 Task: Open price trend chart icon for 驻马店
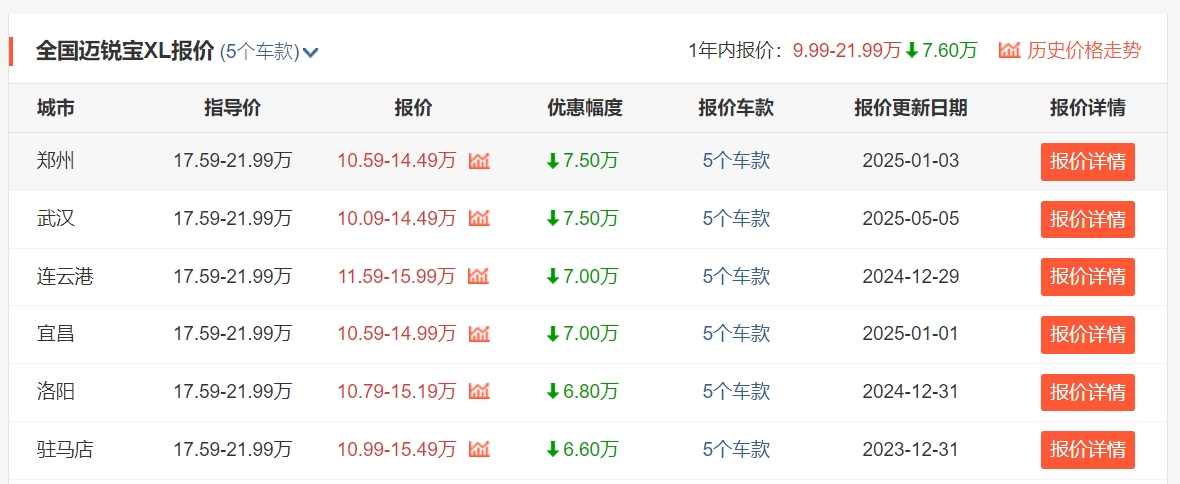coord(479,449)
